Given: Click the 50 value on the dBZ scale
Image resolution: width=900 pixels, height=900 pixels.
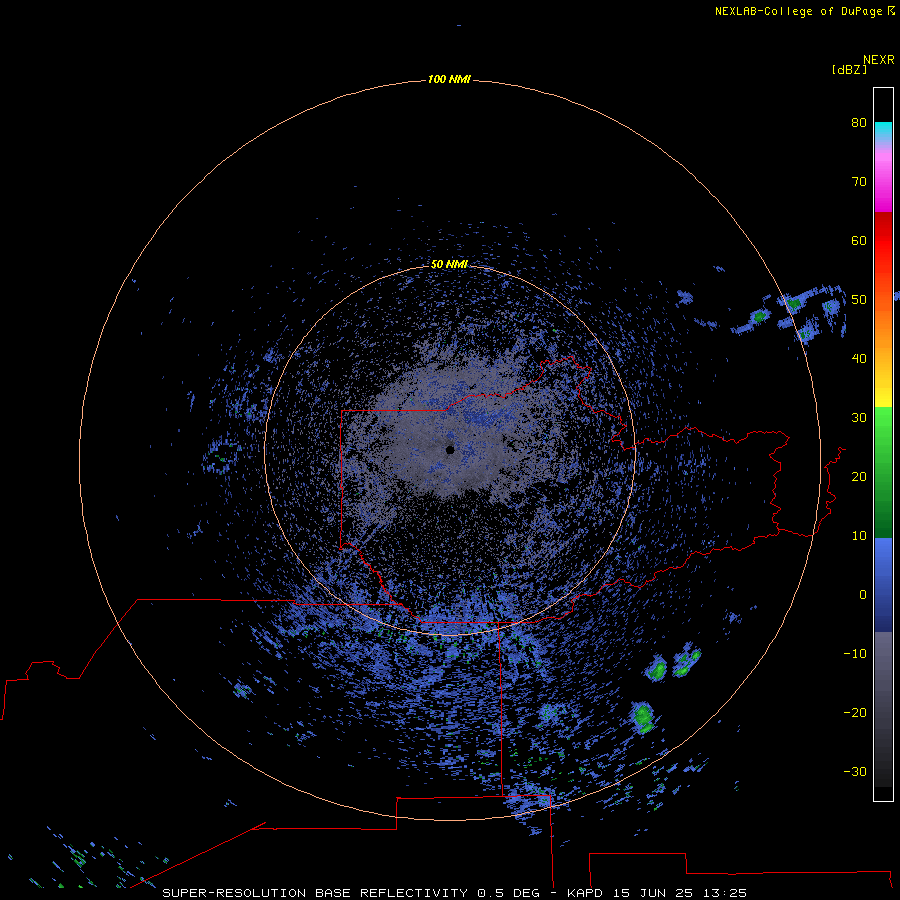Looking at the screenshot, I should pos(859,300).
